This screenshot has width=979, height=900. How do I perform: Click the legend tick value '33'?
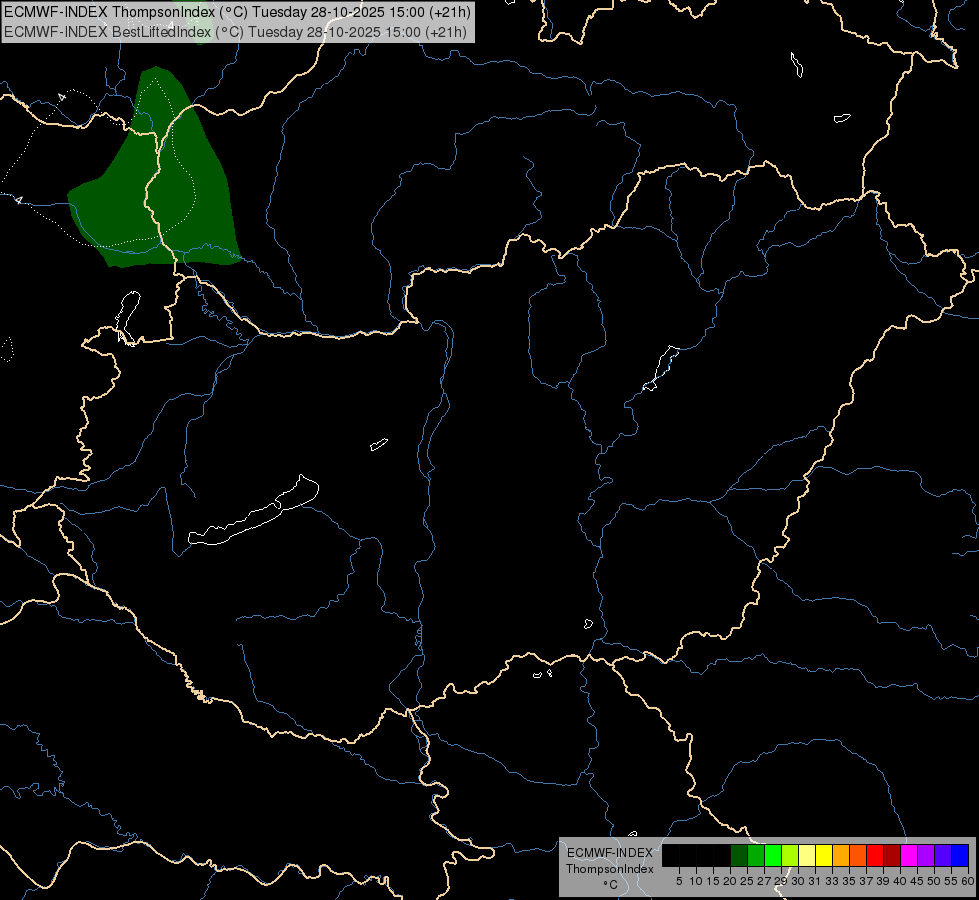(832, 881)
